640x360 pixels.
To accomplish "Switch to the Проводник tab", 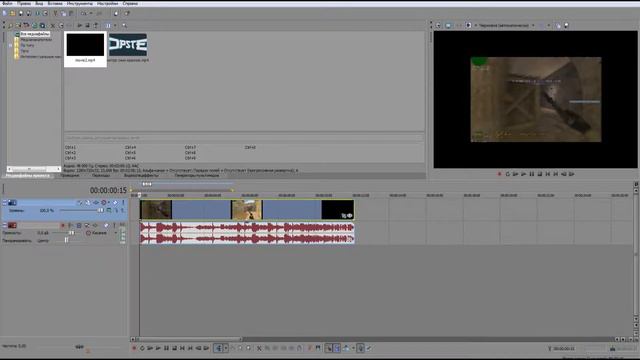I will pos(70,176).
